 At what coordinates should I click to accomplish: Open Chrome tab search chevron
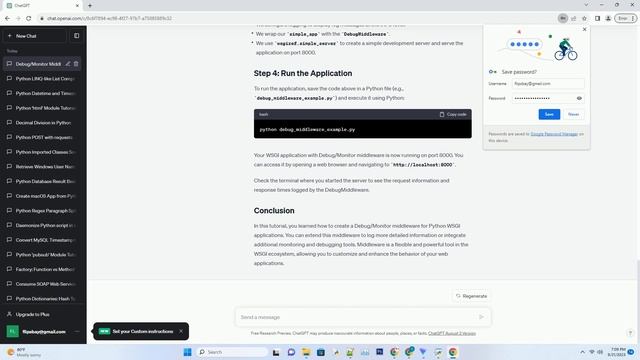pos(586,5)
